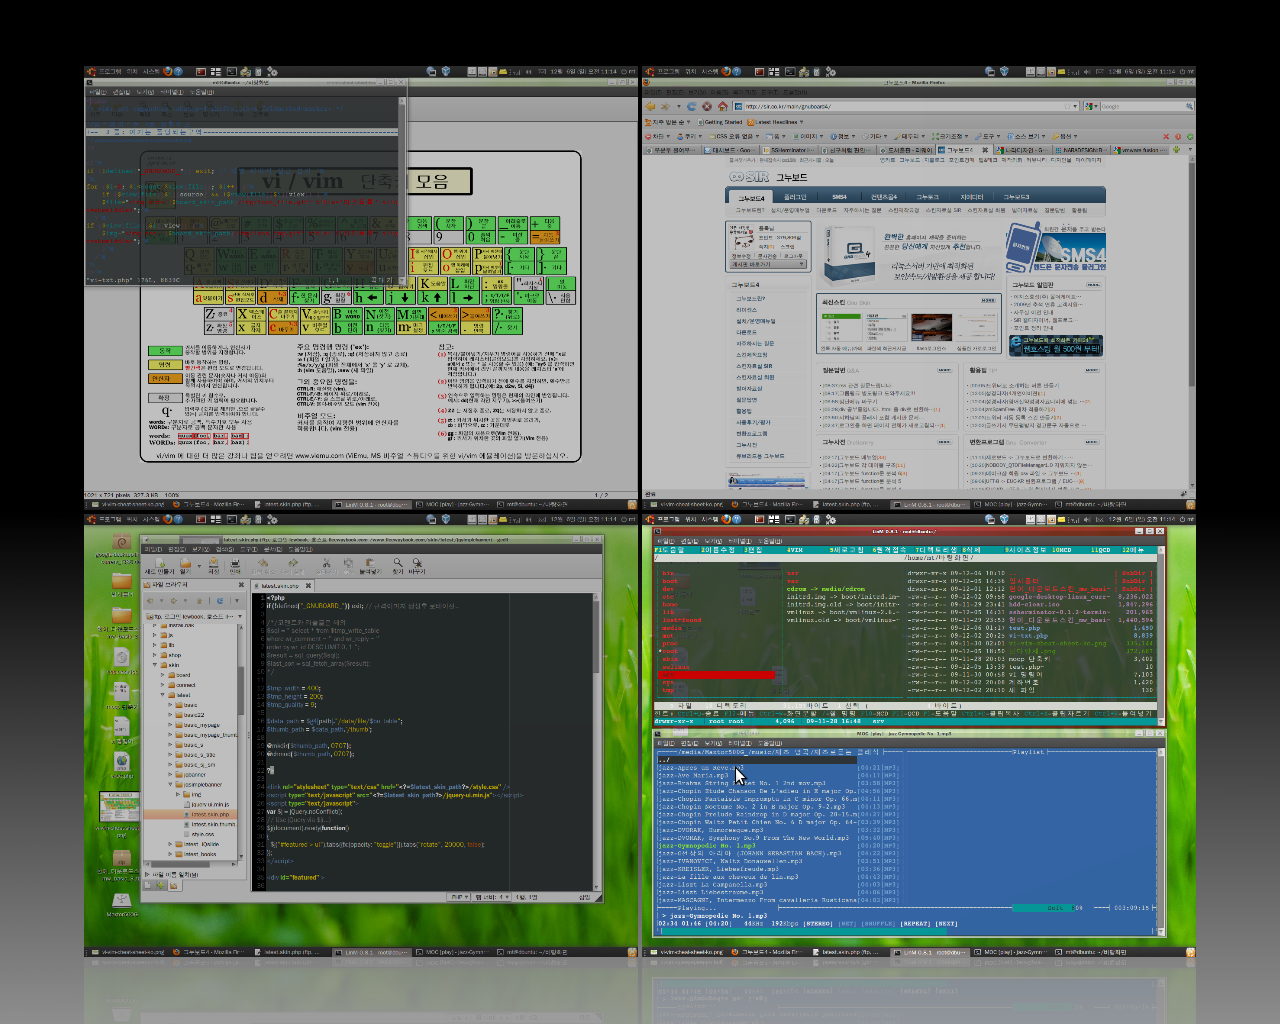Toggle REPEAT mode in the MOC player
Screen dimensions: 1280x1024
[x=913, y=923]
